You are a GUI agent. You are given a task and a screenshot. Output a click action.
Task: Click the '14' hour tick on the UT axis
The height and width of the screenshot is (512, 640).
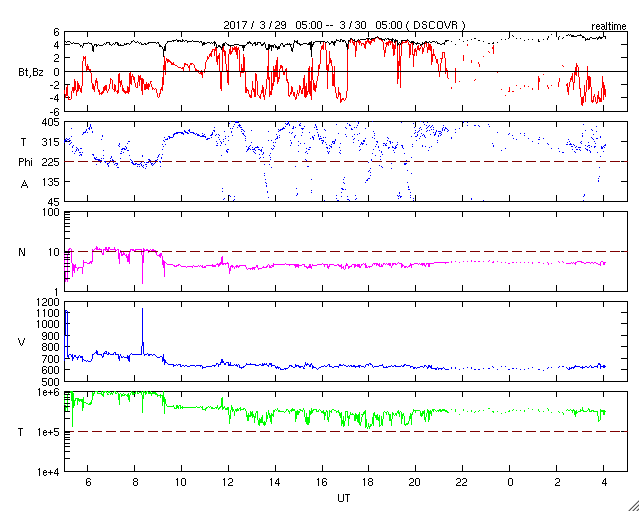click(x=275, y=482)
